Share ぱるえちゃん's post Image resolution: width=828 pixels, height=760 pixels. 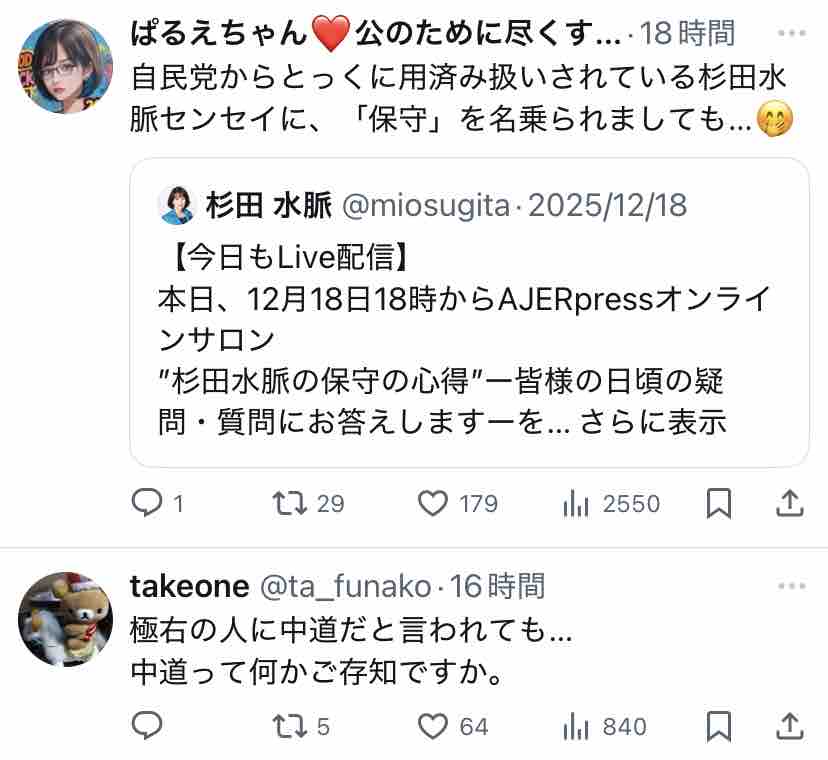tap(790, 503)
